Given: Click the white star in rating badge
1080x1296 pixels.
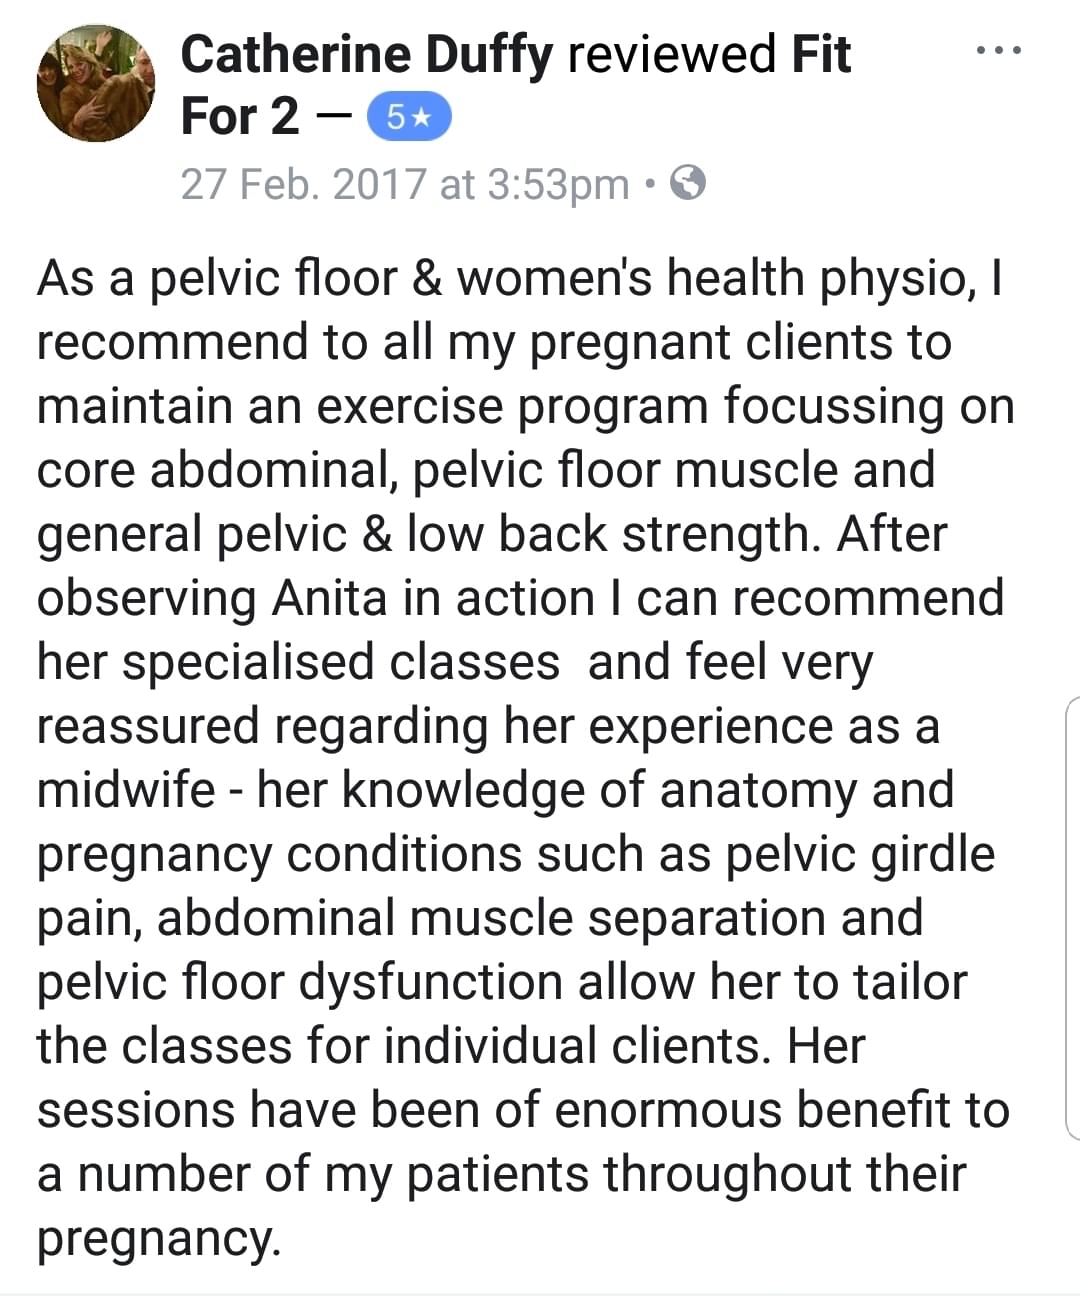Looking at the screenshot, I should click(423, 118).
